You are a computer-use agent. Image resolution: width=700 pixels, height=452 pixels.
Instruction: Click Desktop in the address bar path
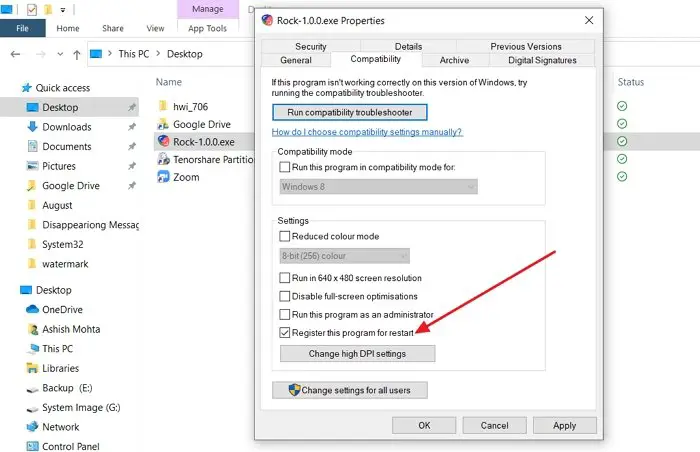pos(184,54)
